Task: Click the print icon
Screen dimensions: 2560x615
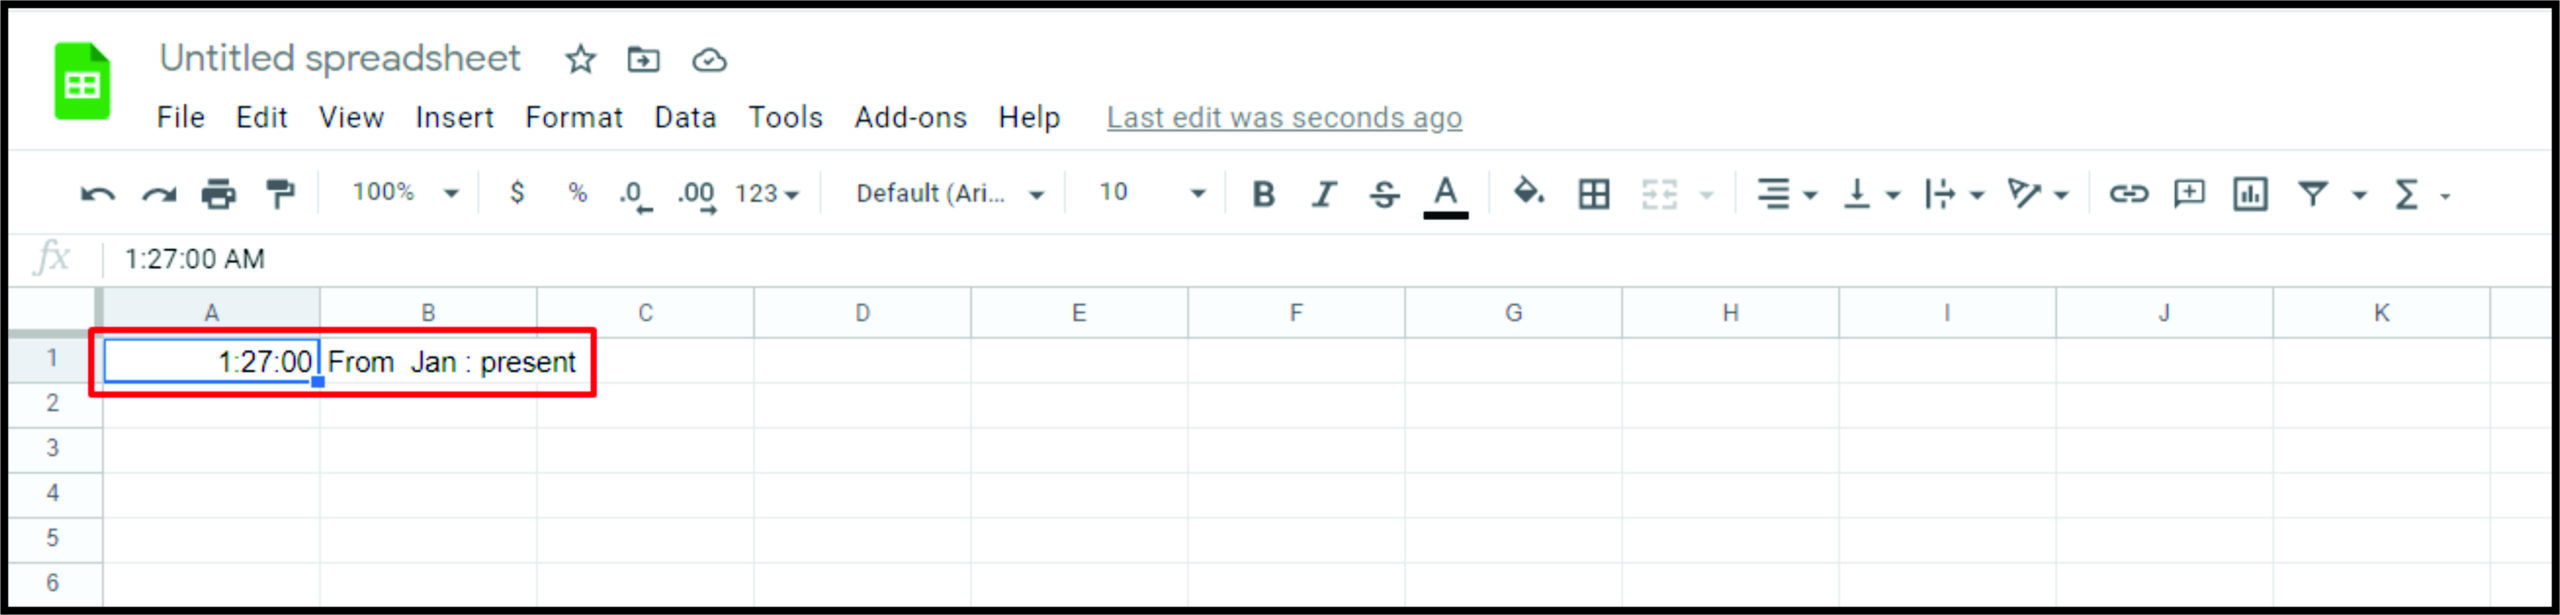Action: [218, 194]
